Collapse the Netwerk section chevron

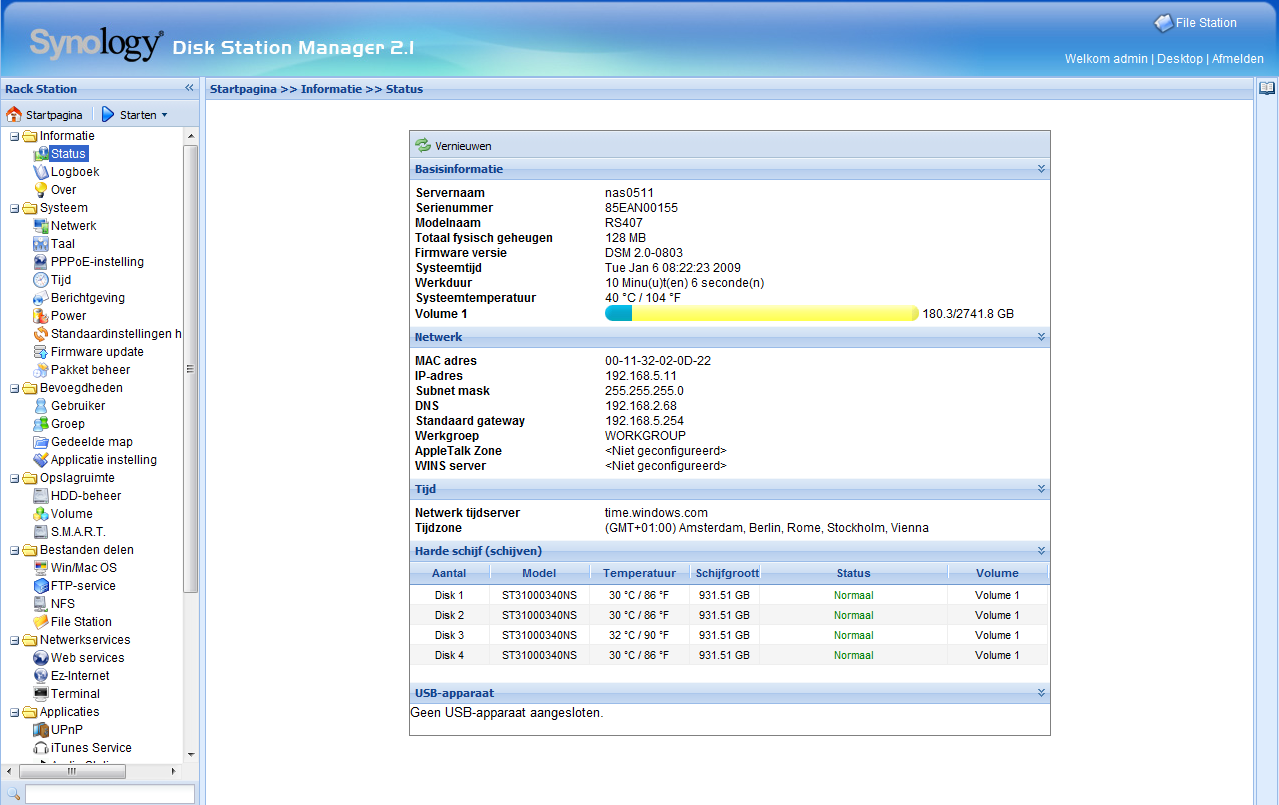[x=1041, y=338]
